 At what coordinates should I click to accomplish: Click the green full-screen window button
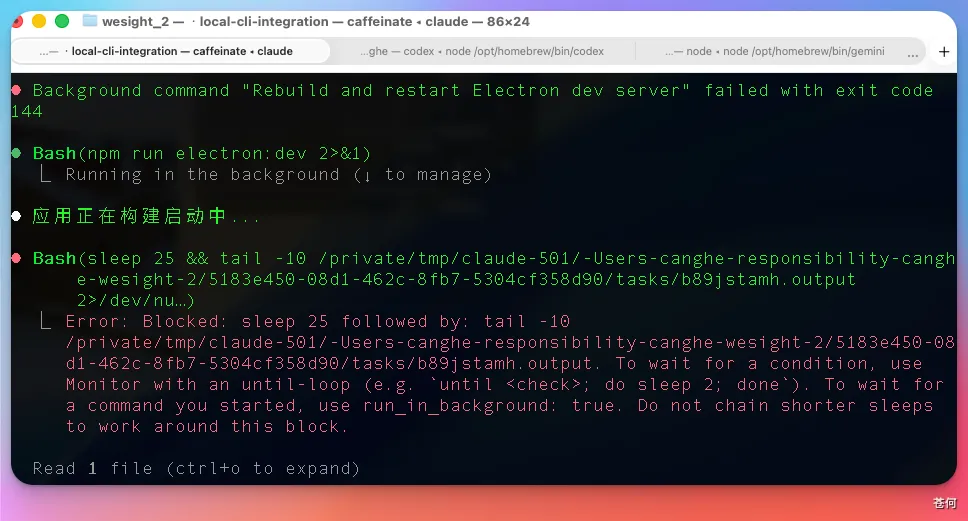62,21
